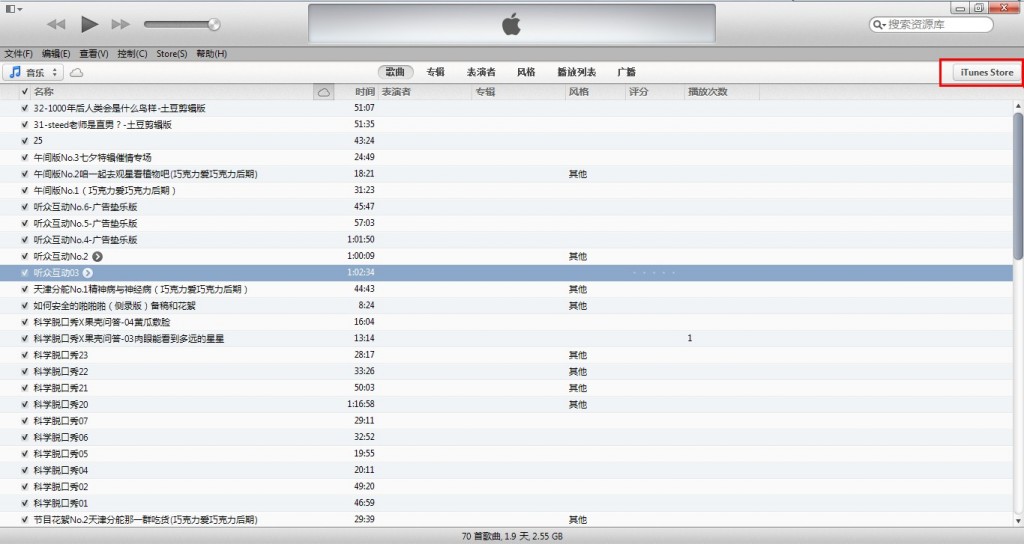
Task: Open the 帮助(H) menu
Action: click(212, 54)
